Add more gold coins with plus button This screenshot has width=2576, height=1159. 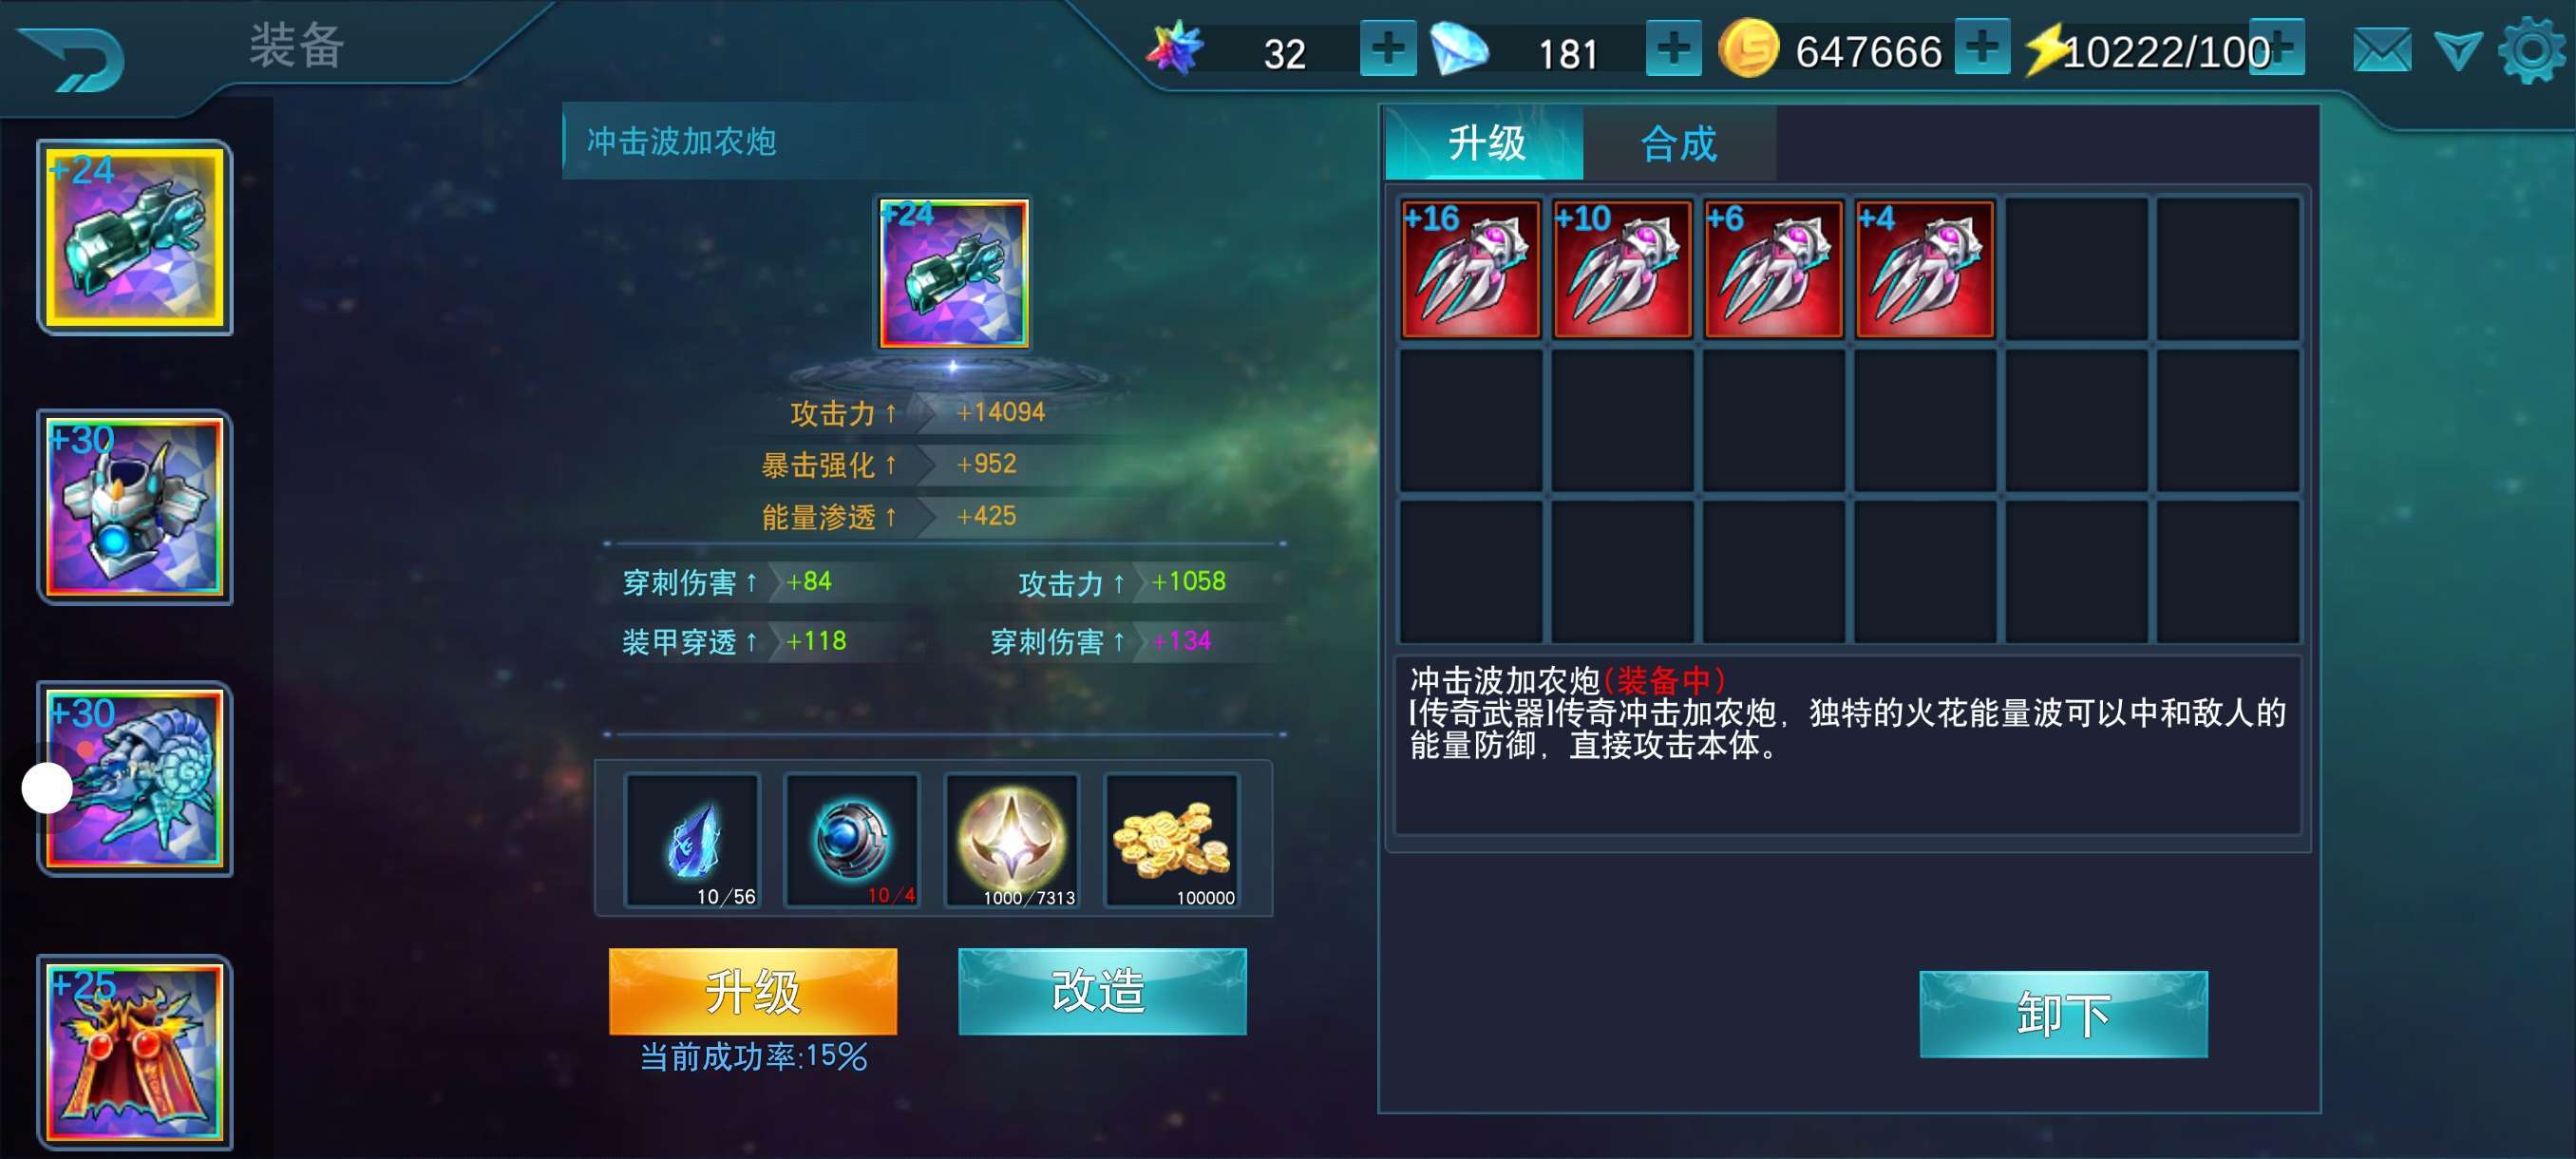(x=1982, y=46)
